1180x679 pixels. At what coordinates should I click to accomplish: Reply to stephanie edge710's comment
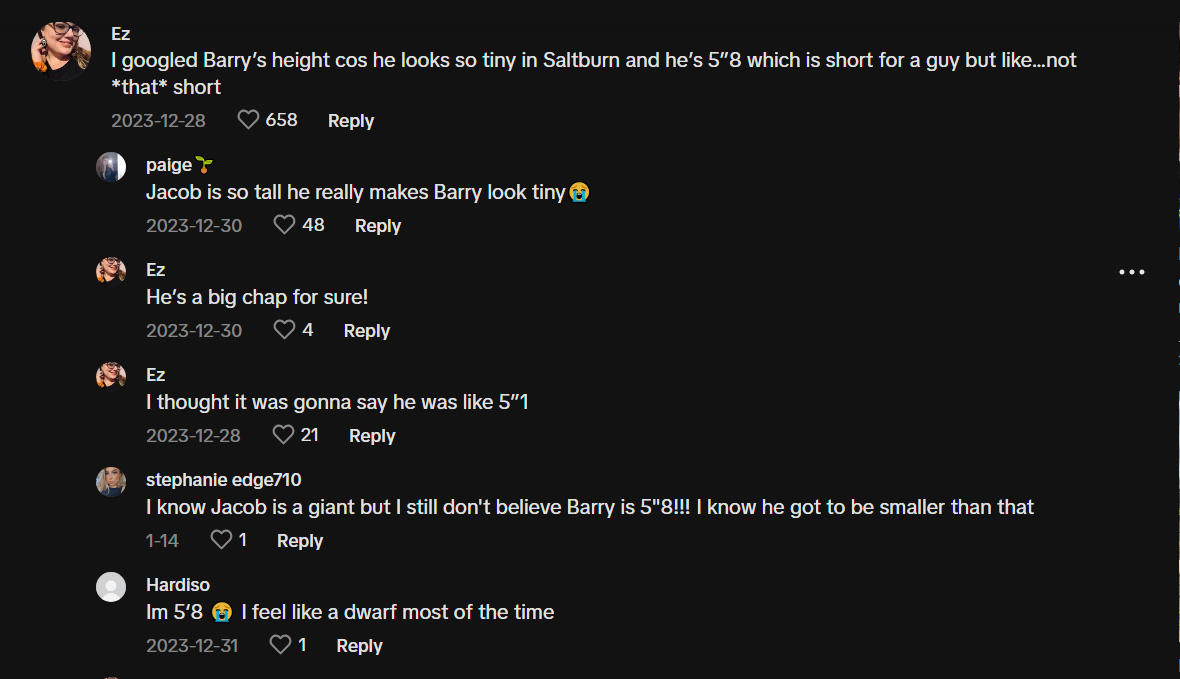tap(299, 539)
